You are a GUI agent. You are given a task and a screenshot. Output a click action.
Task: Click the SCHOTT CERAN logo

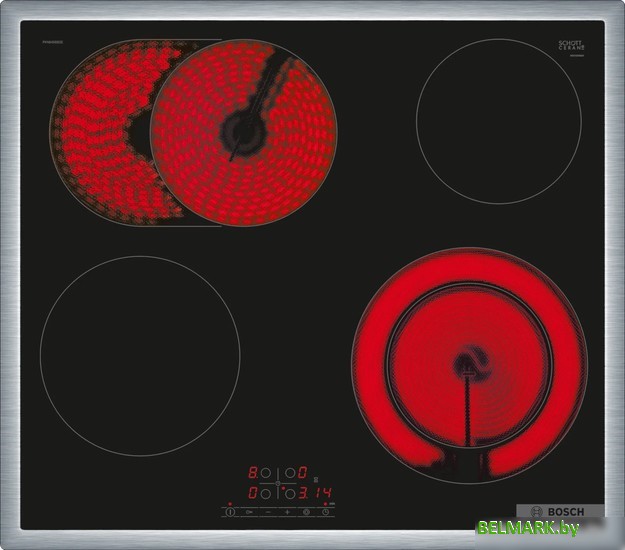coord(570,44)
